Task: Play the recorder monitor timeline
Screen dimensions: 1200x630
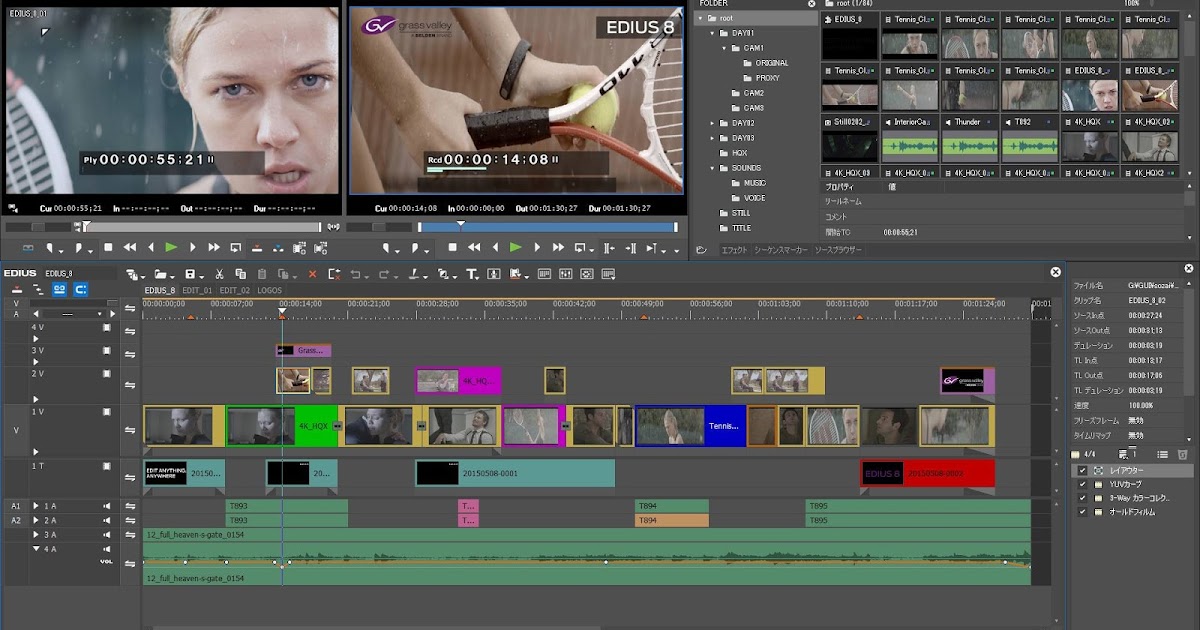Action: pyautogui.click(x=515, y=247)
